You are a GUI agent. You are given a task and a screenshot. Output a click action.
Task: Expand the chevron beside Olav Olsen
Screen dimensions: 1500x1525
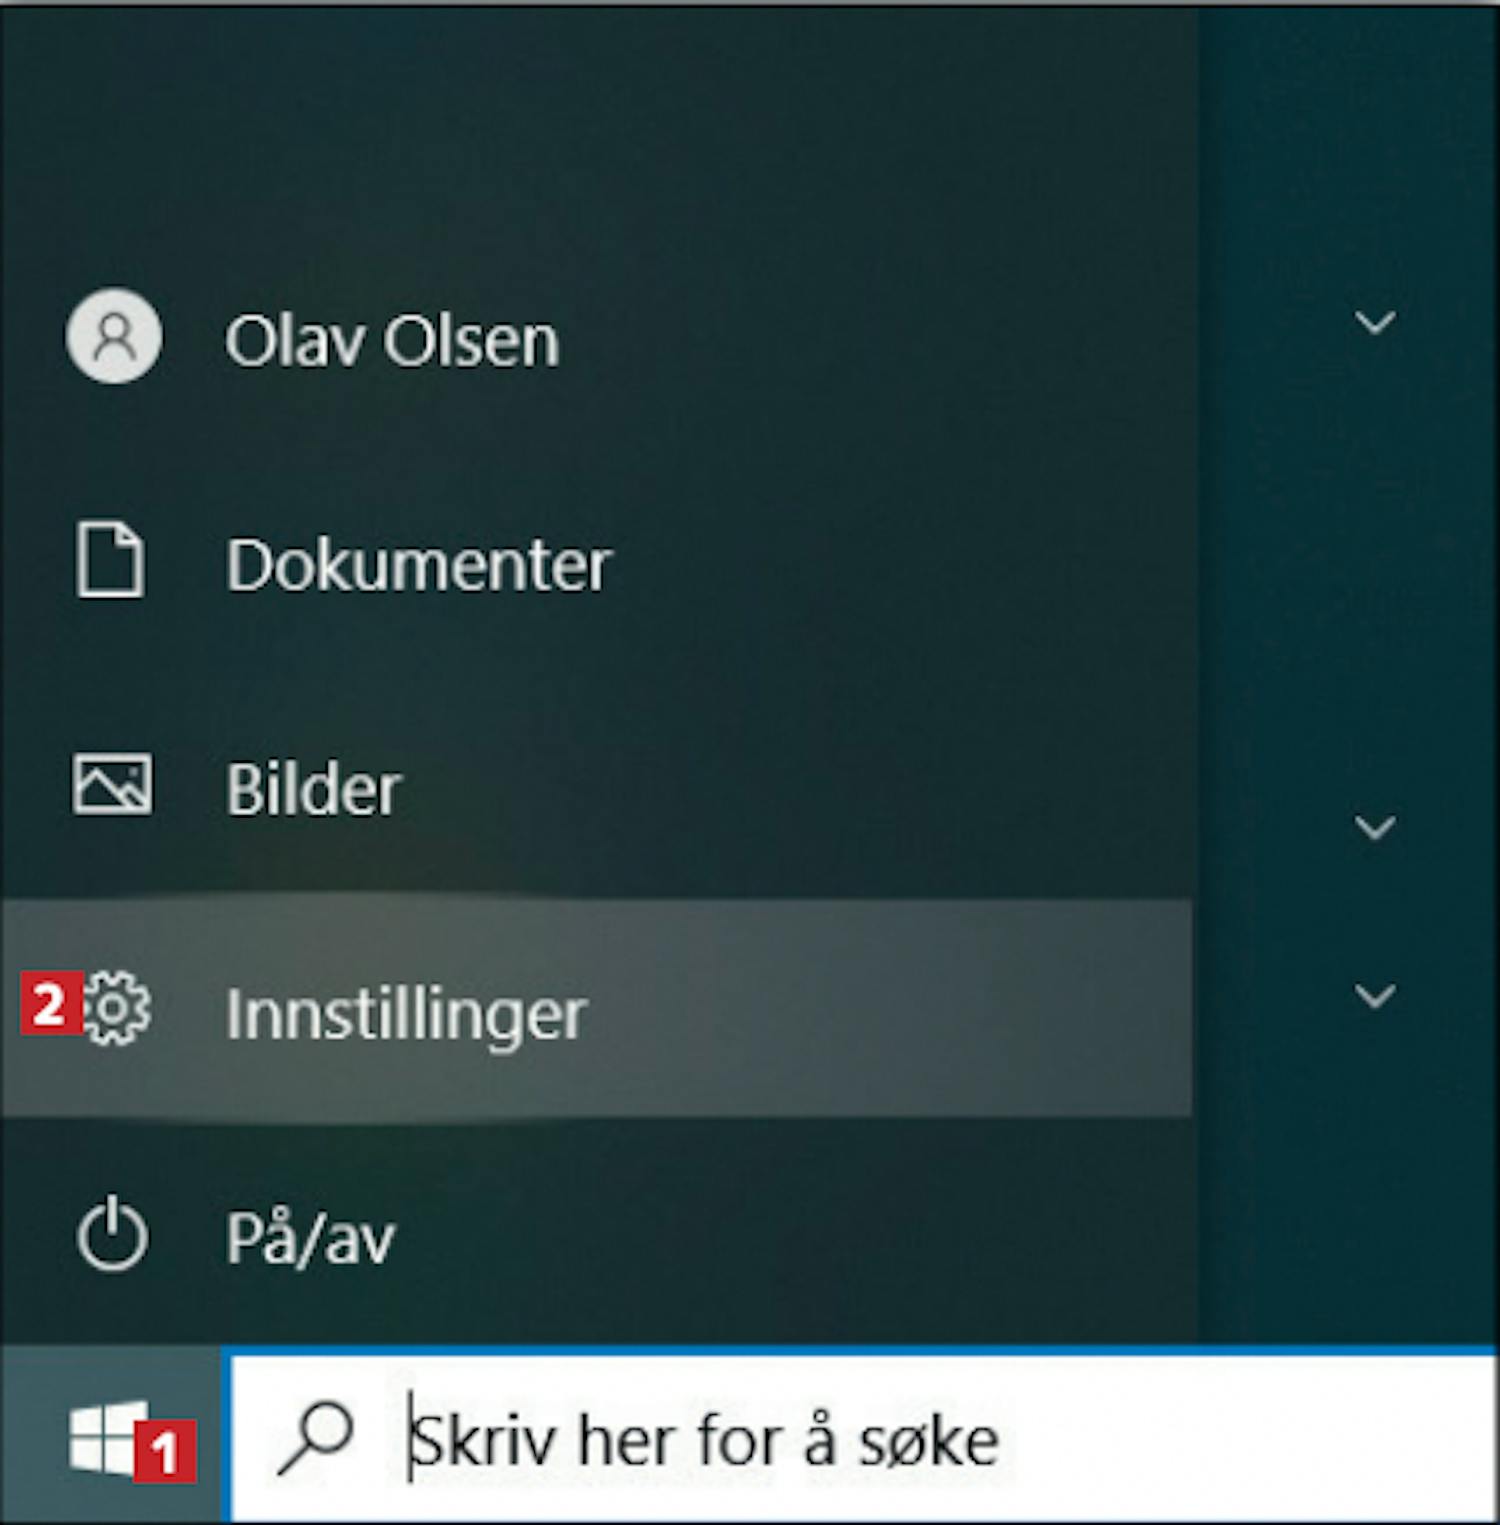coord(1375,322)
